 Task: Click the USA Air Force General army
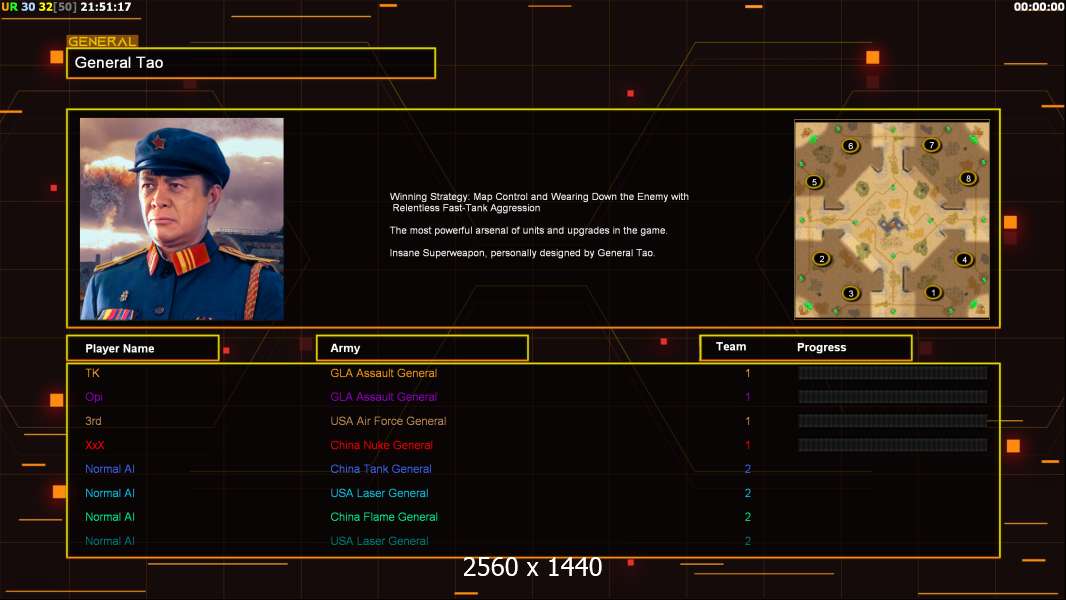pyautogui.click(x=388, y=421)
